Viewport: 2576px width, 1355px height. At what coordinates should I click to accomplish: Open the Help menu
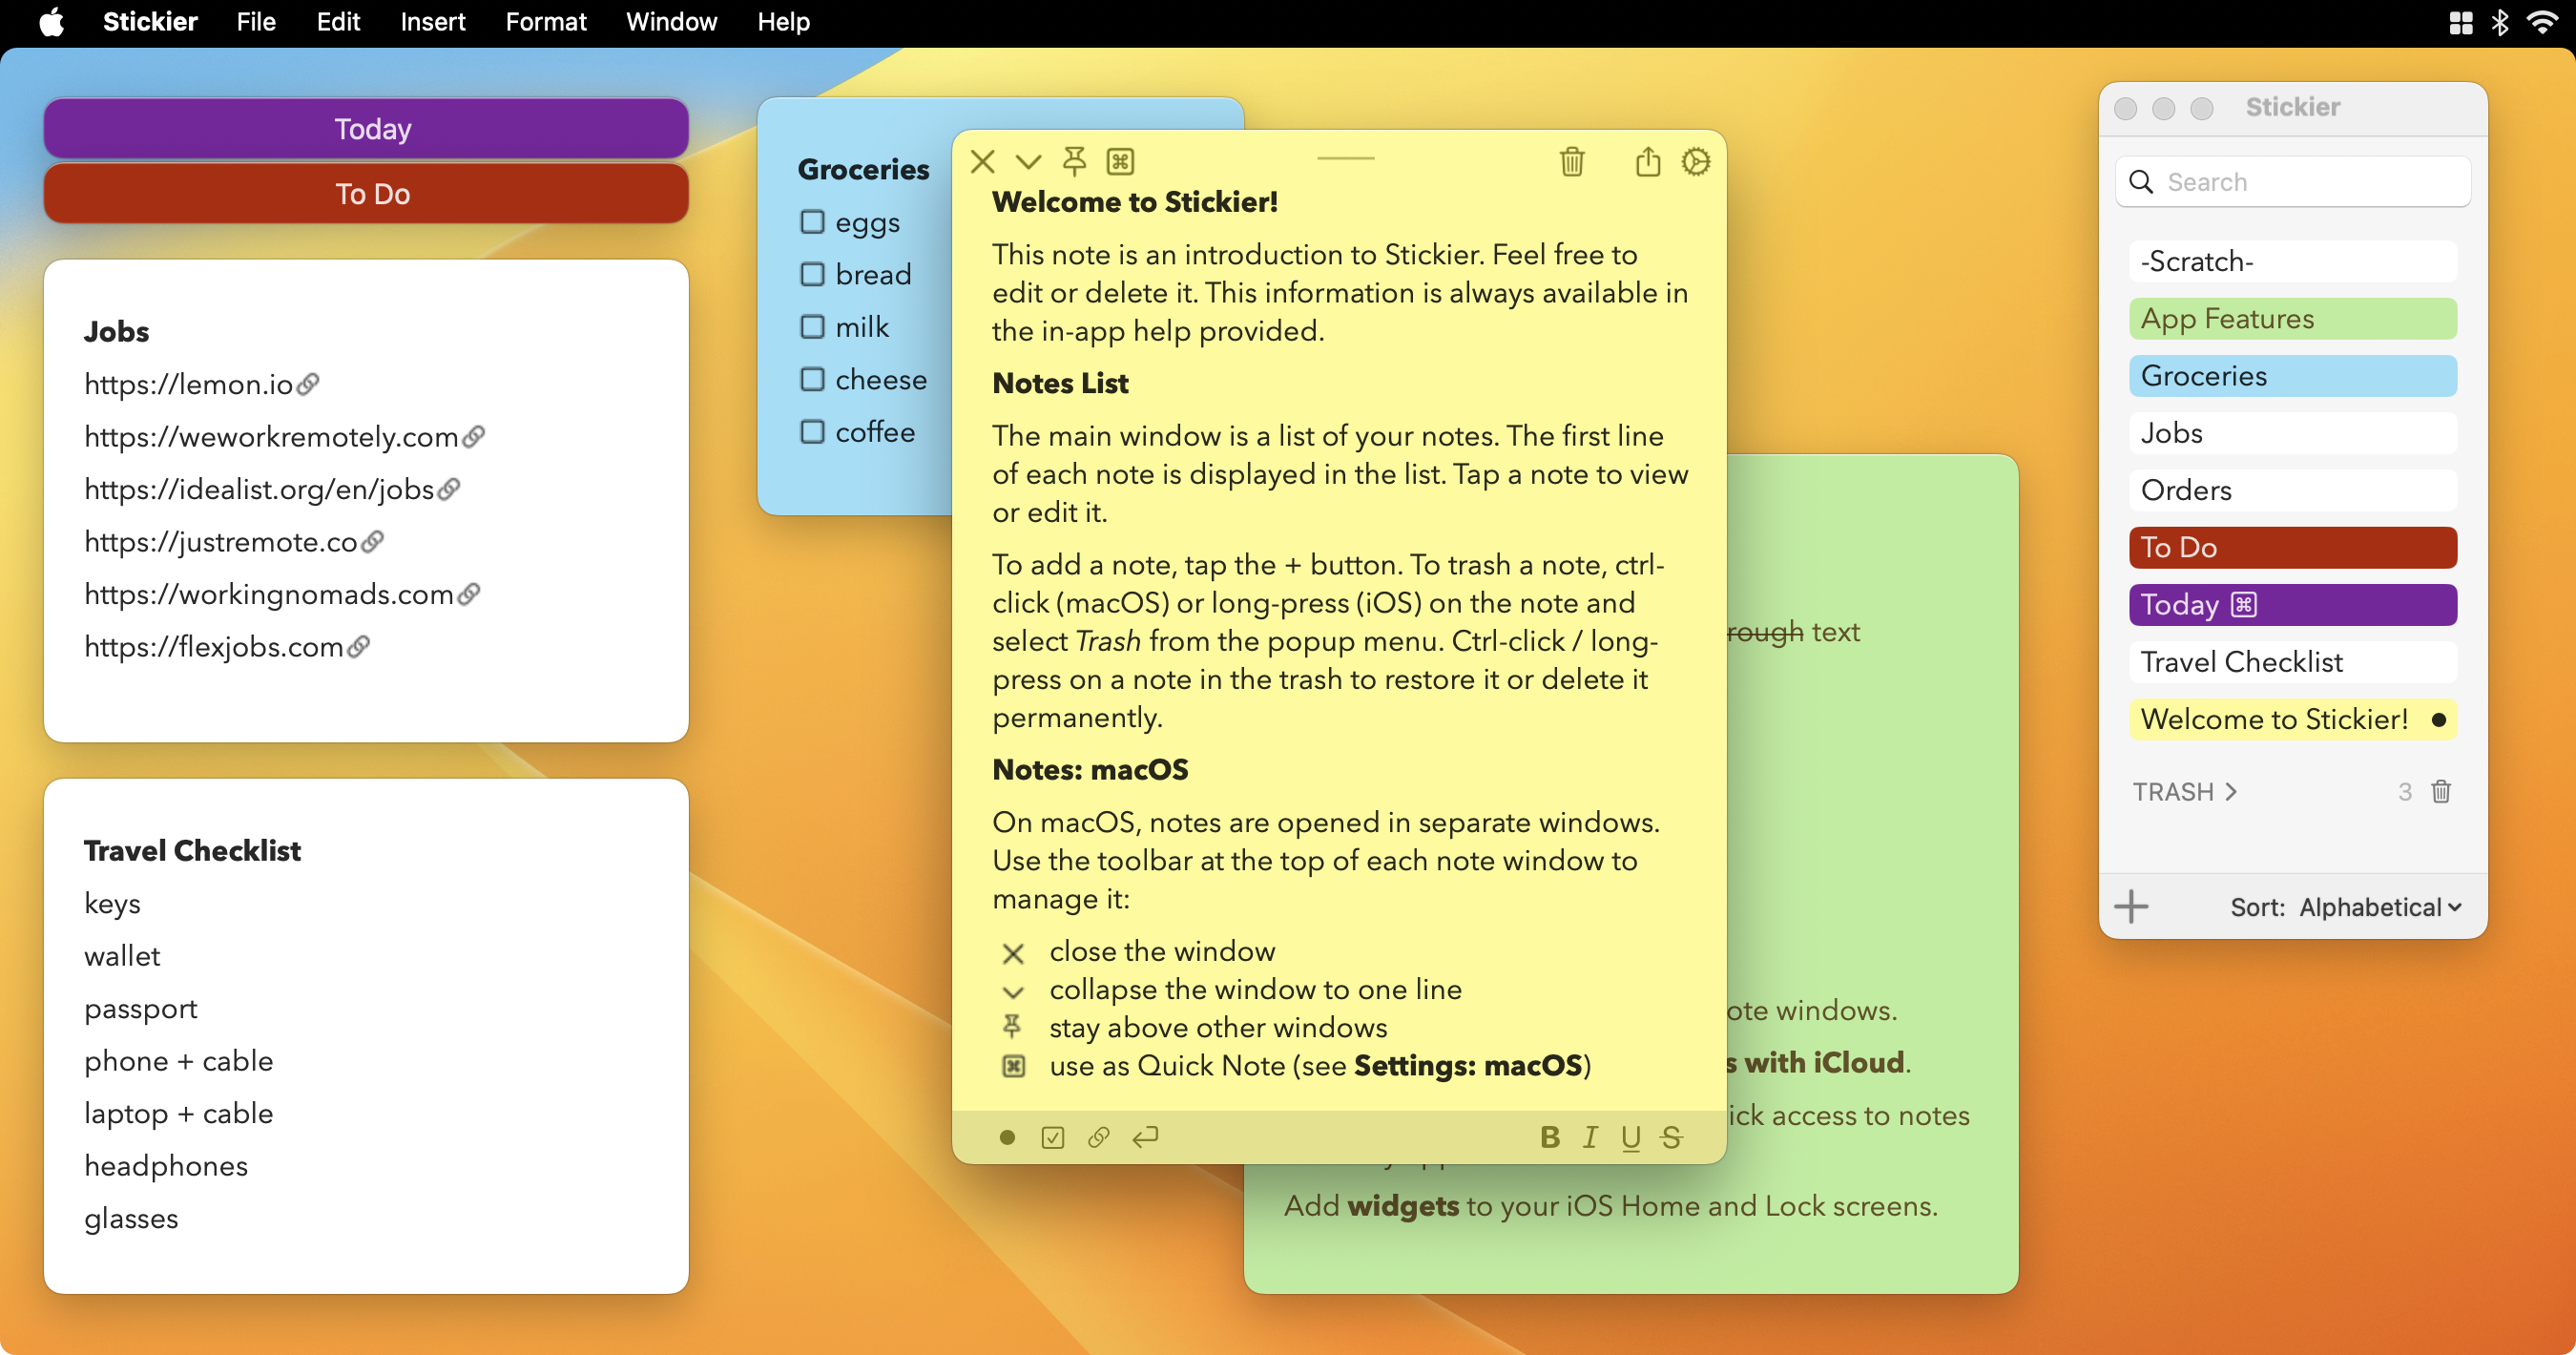click(x=783, y=22)
